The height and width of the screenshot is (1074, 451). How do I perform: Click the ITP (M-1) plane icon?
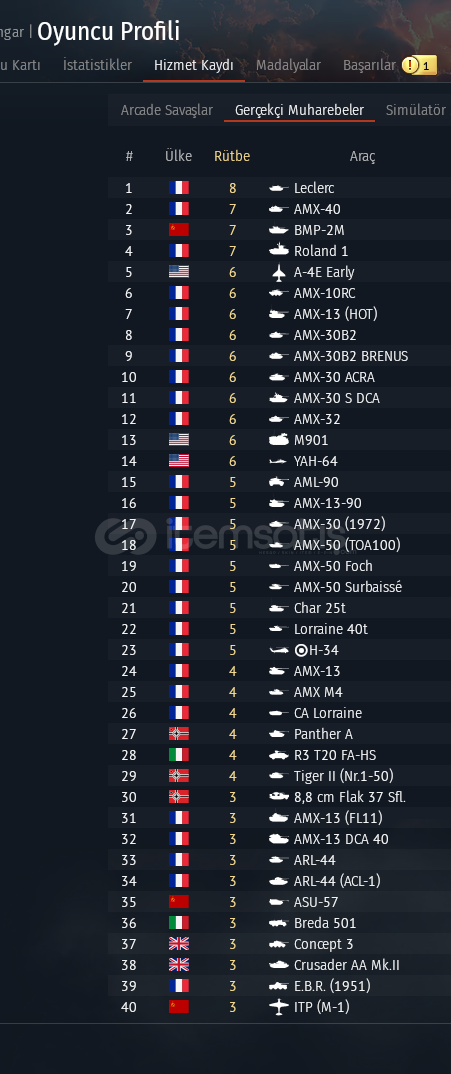pos(278,1008)
